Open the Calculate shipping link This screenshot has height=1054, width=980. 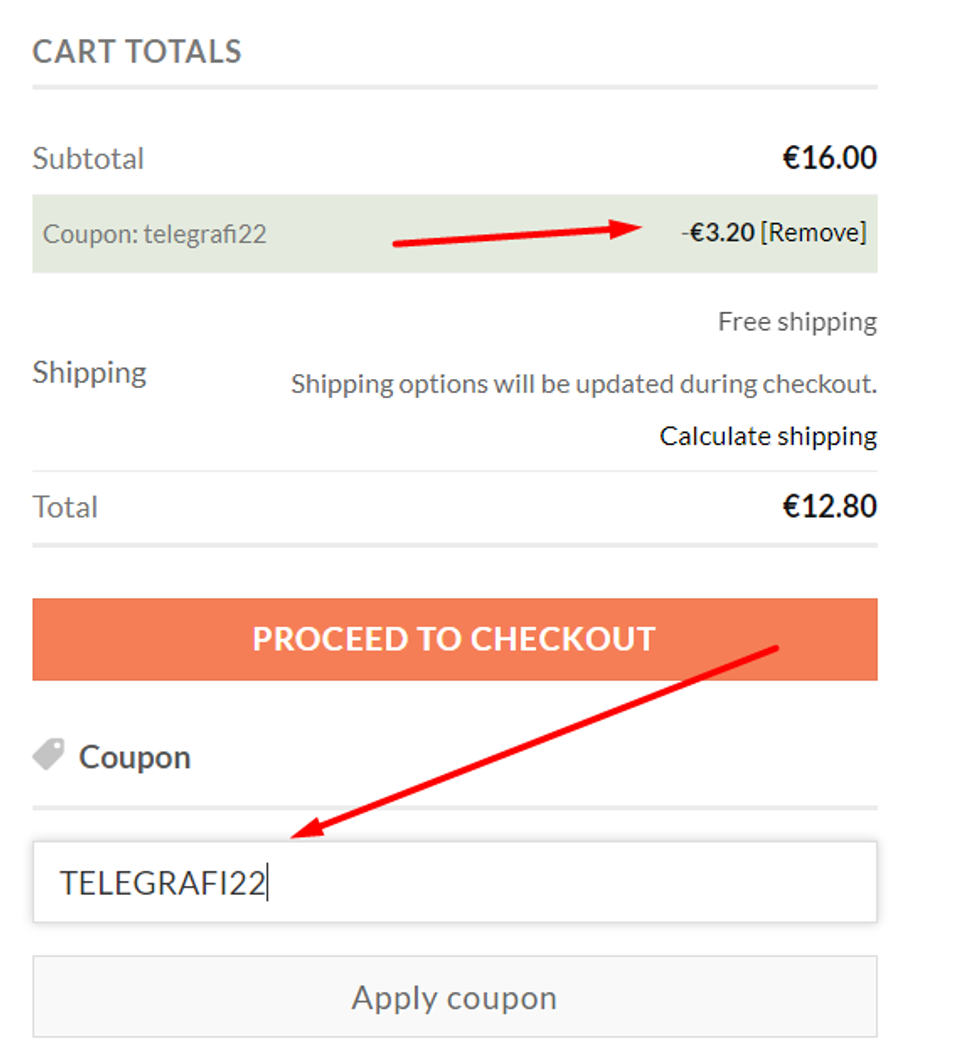(768, 436)
